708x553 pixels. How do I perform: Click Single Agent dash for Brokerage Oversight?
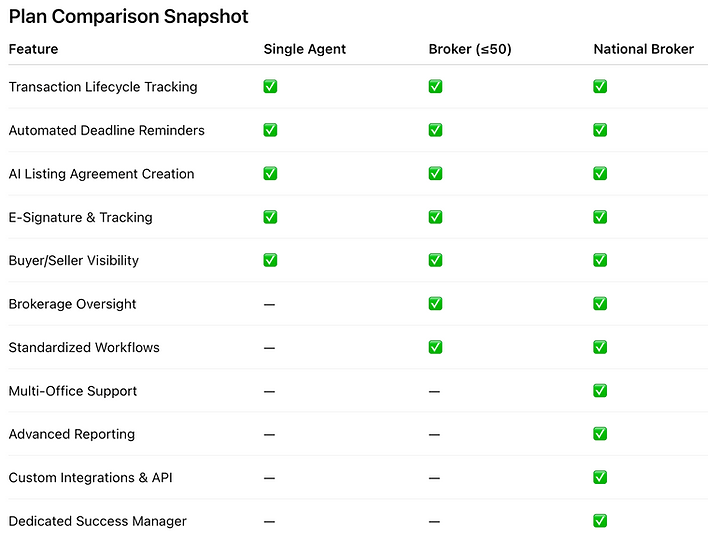270,305
